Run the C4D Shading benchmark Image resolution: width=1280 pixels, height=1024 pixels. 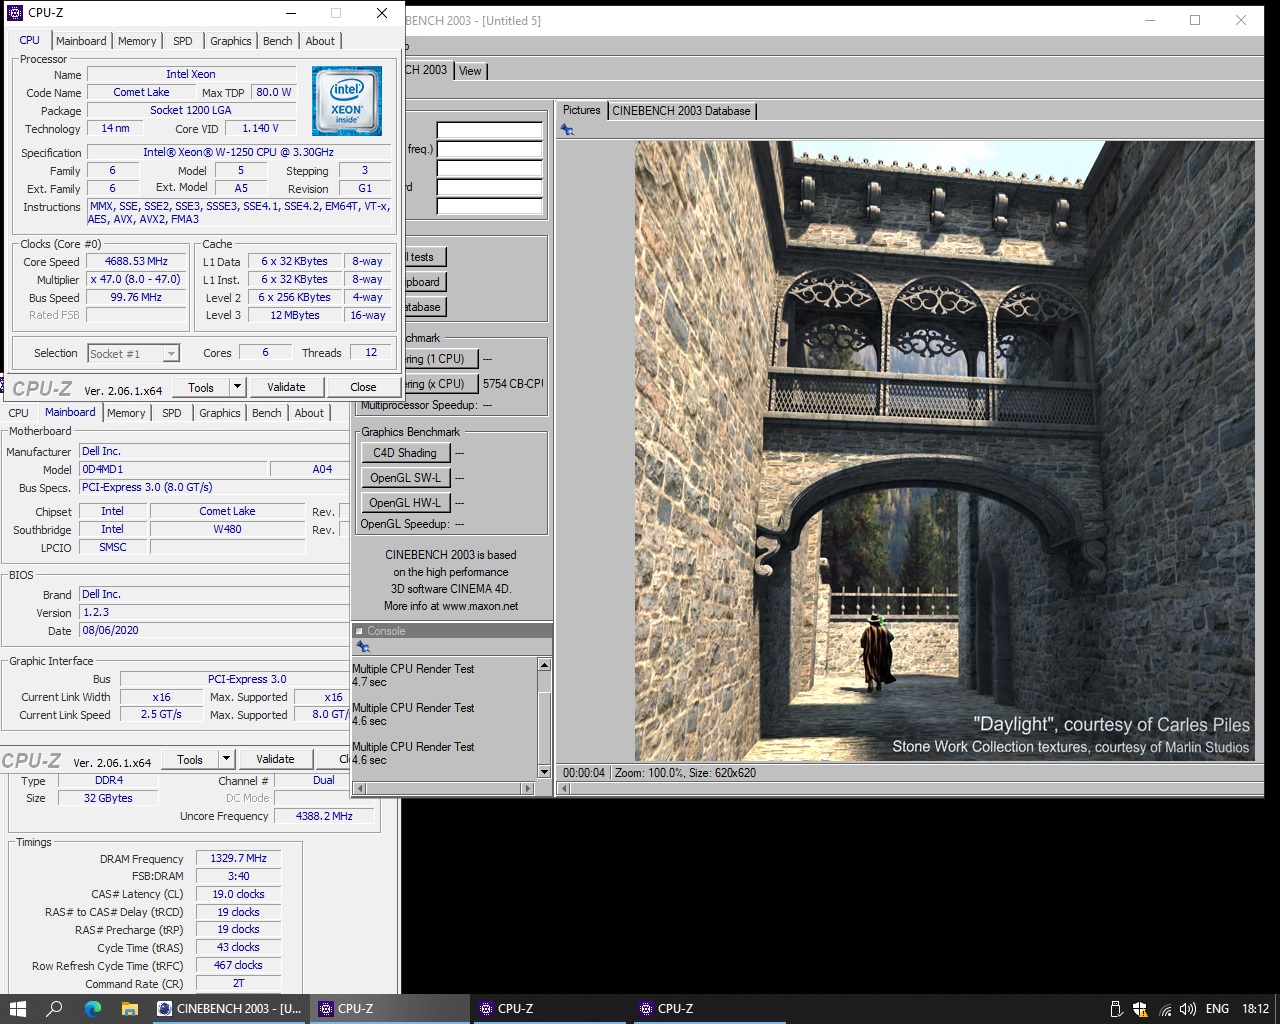(405, 453)
